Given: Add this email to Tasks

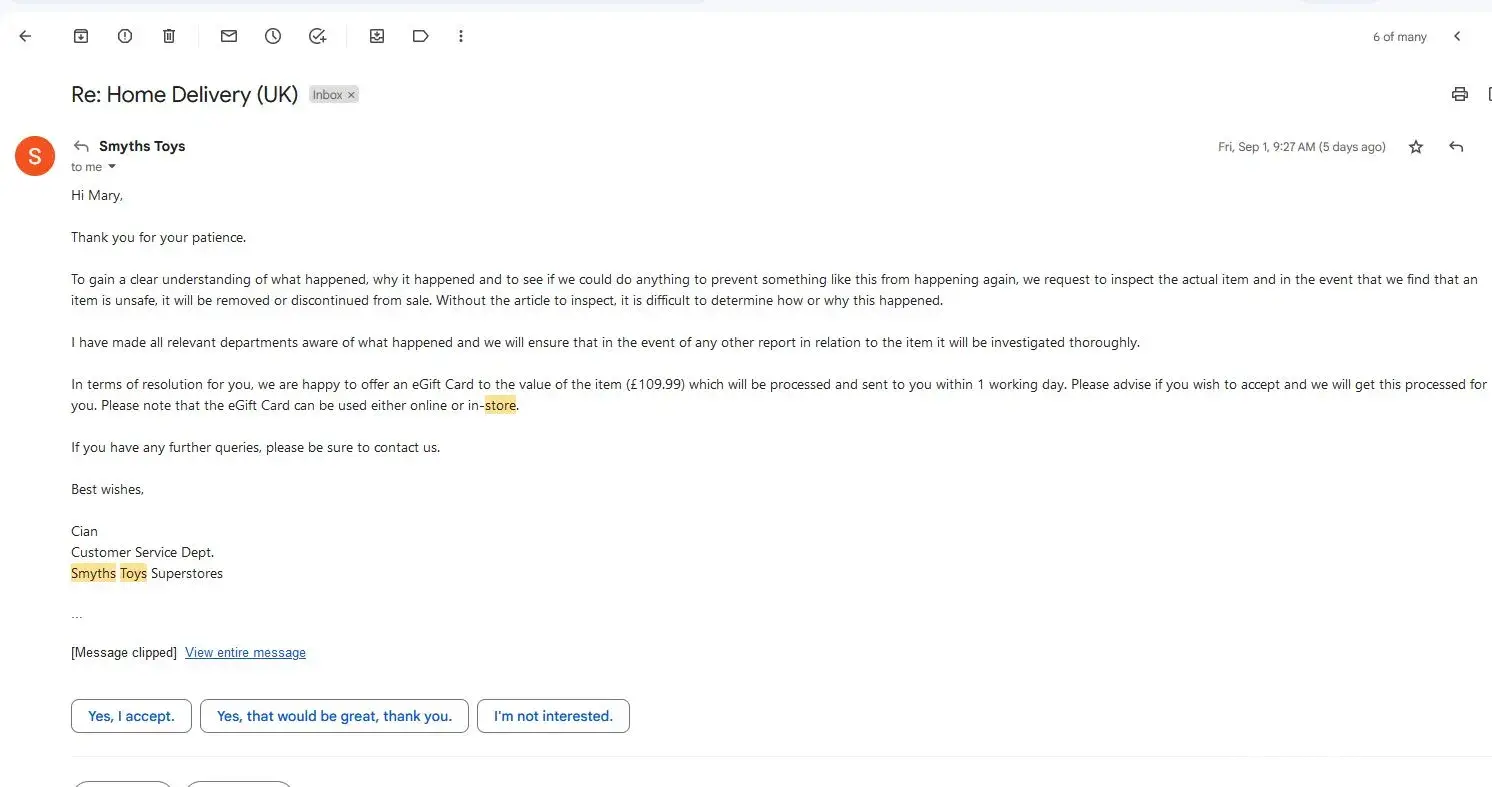Looking at the screenshot, I should (317, 36).
